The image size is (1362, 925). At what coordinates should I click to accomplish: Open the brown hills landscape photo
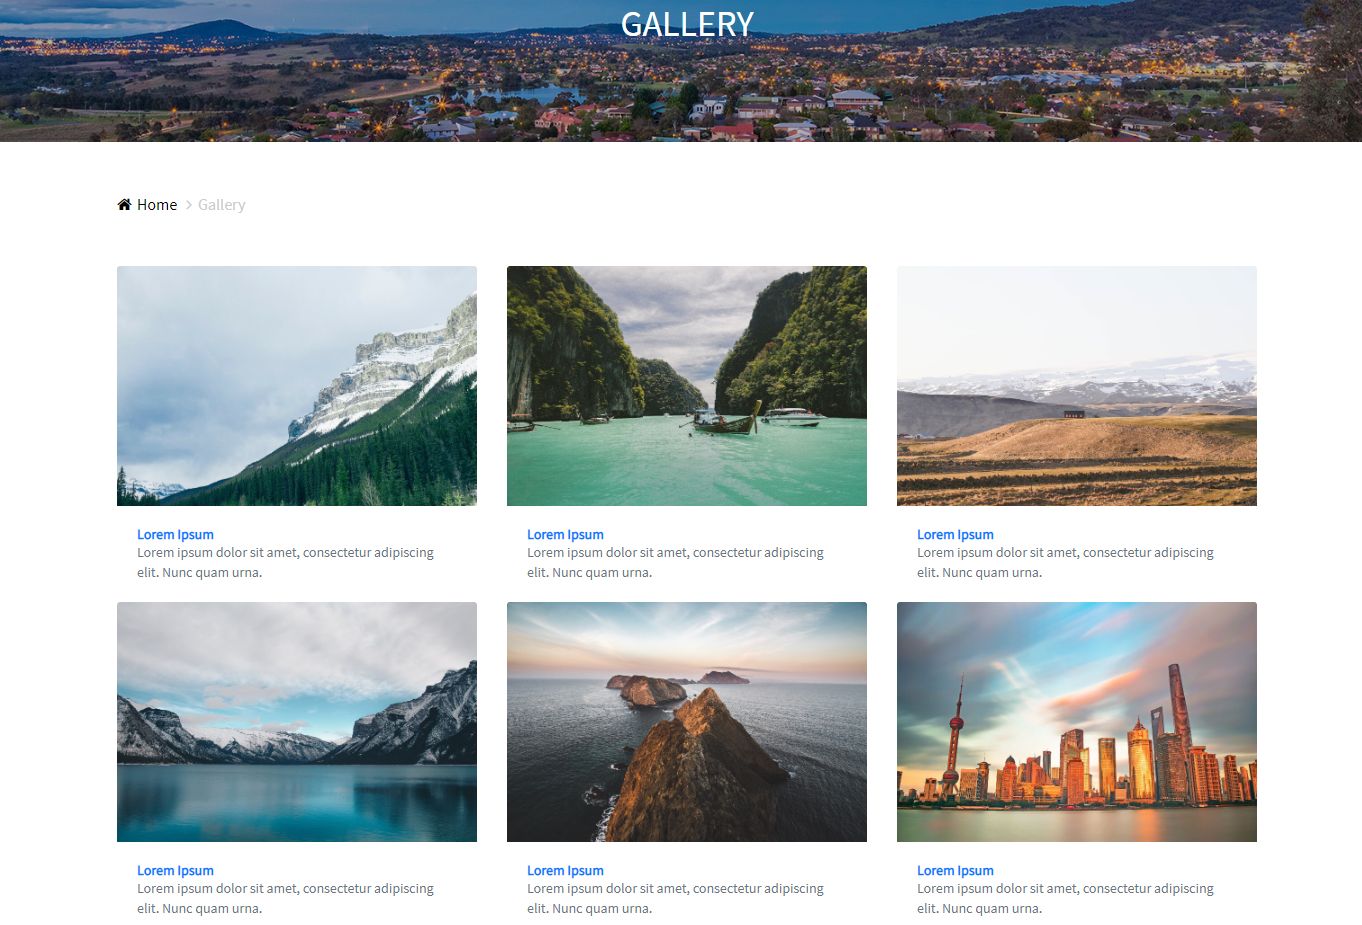point(1077,386)
